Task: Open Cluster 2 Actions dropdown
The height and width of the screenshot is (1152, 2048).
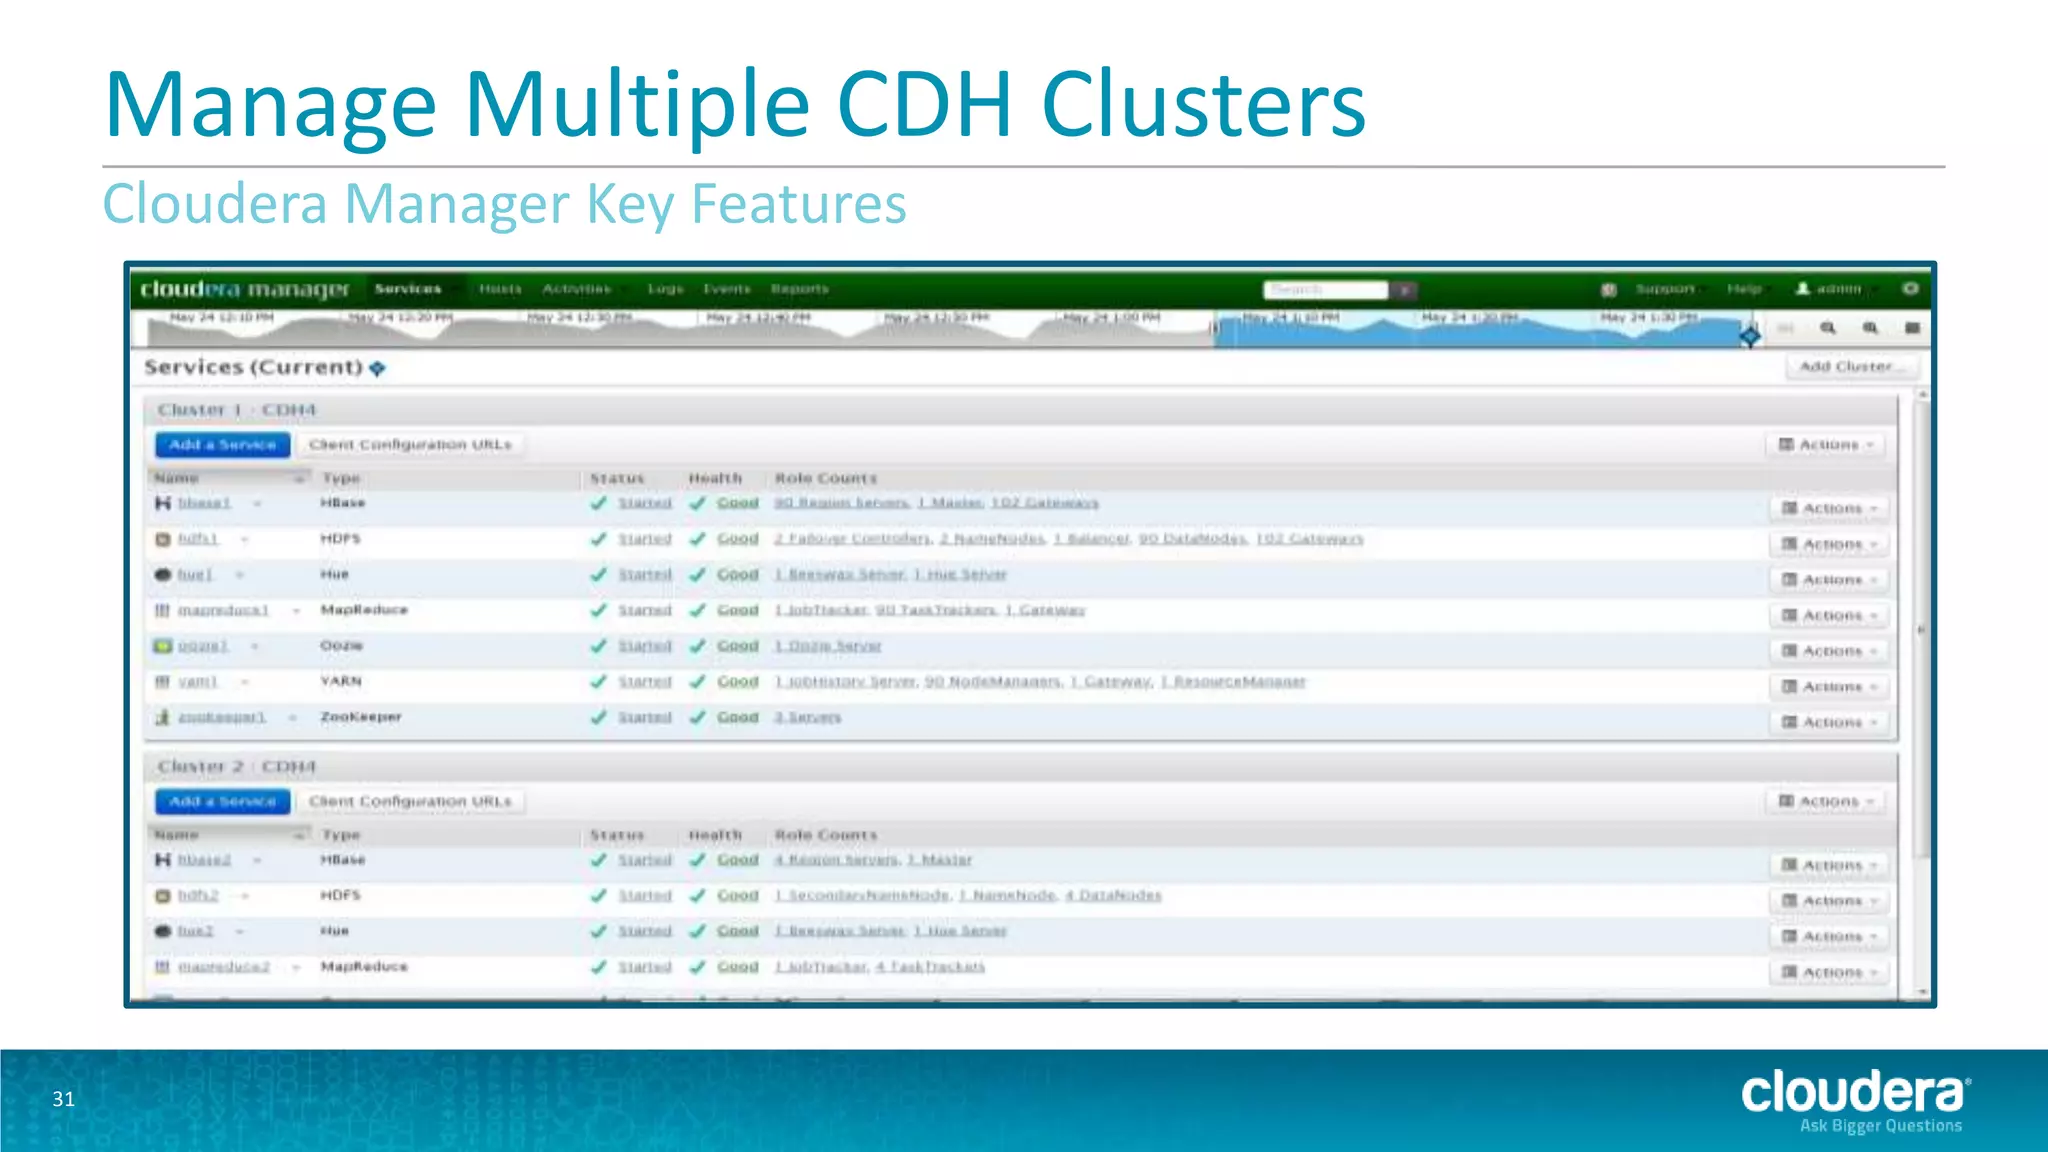Action: (x=1826, y=801)
